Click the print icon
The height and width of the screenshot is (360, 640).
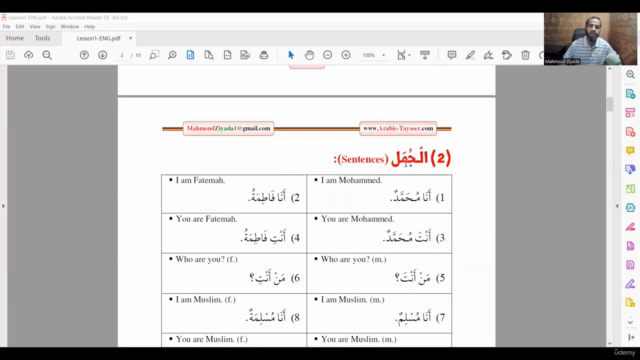(264, 55)
